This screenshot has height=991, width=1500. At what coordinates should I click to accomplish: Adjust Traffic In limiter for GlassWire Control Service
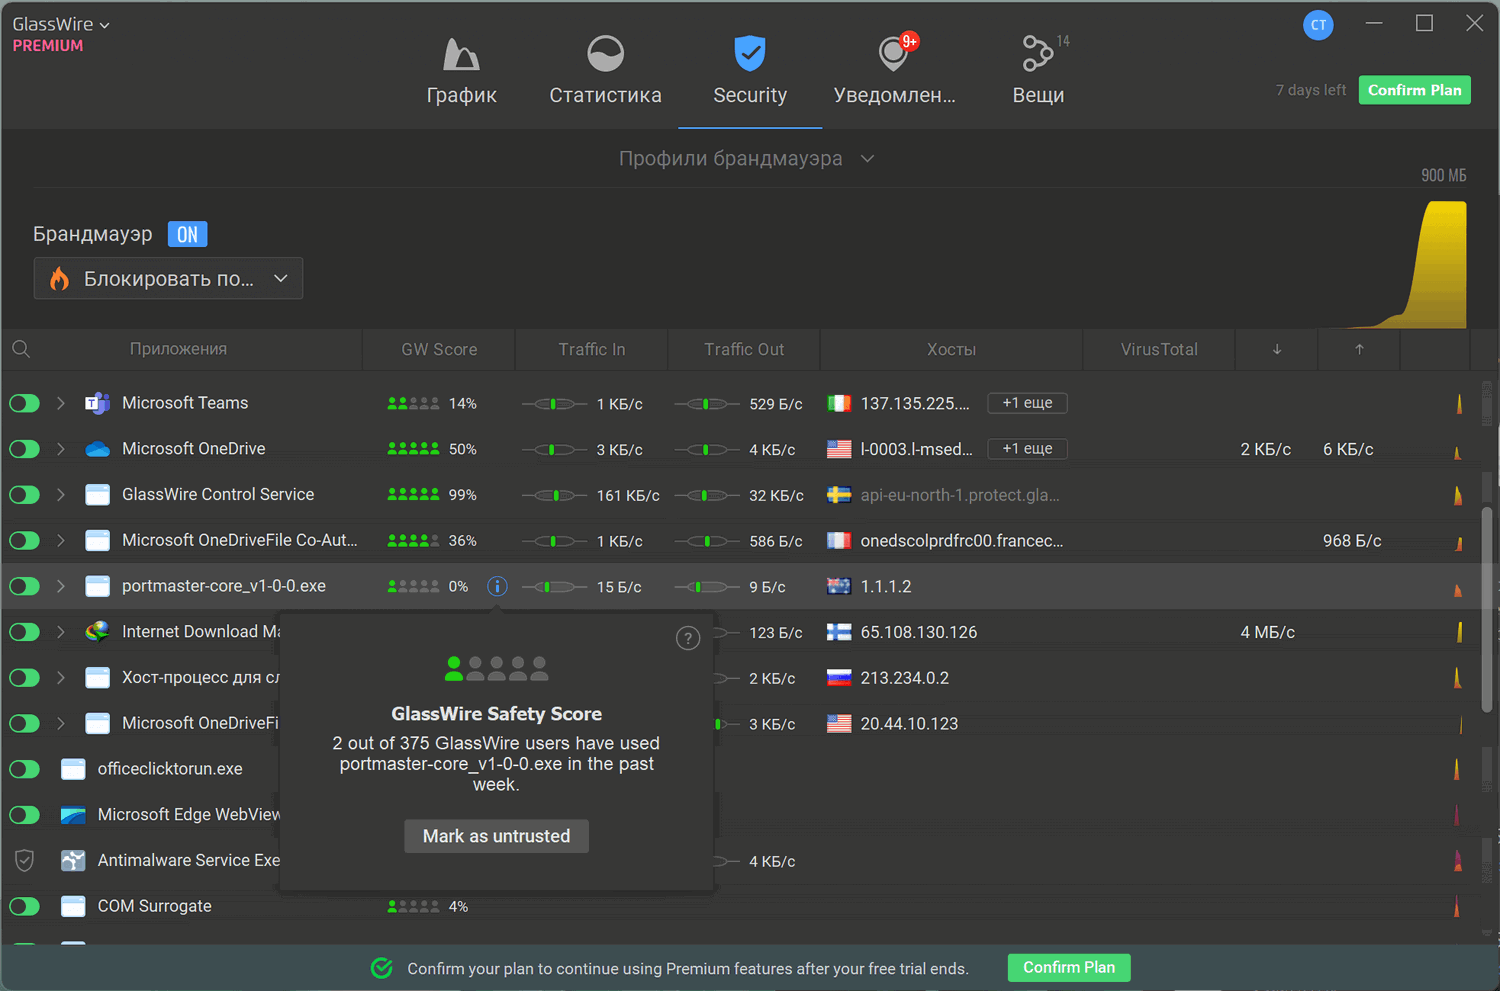click(x=554, y=495)
